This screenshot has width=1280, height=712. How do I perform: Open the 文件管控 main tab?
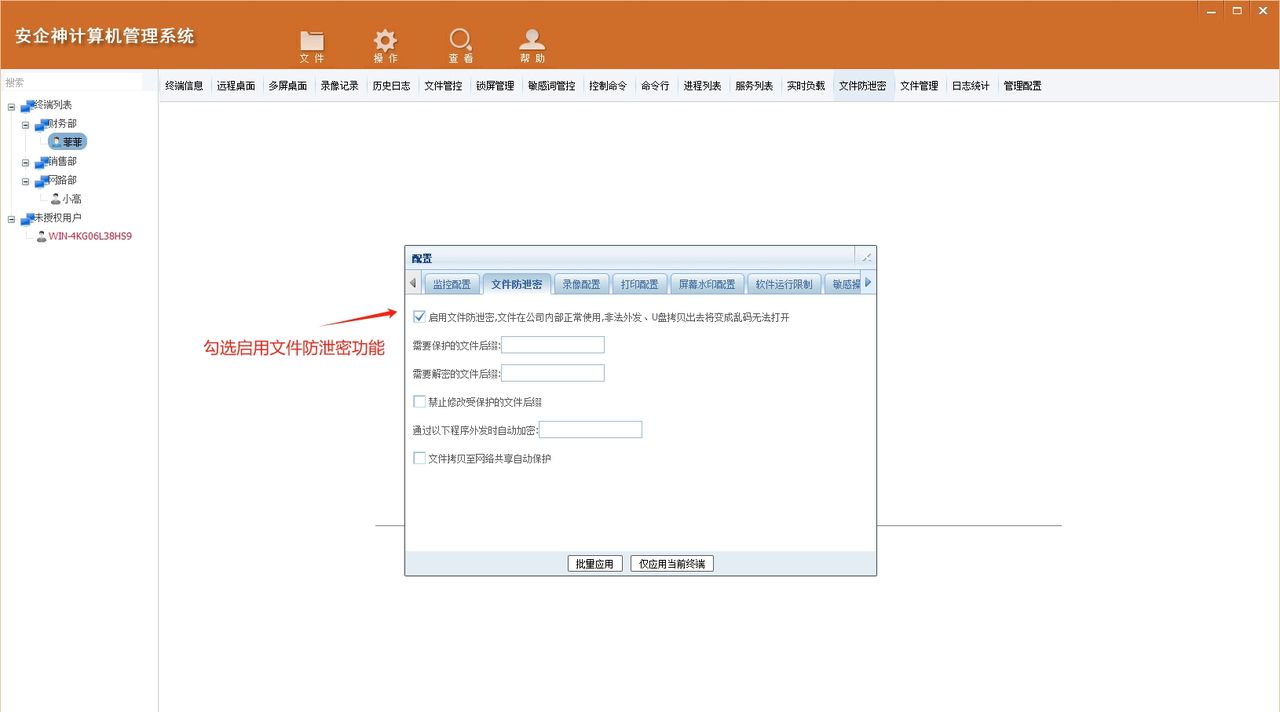click(x=444, y=86)
